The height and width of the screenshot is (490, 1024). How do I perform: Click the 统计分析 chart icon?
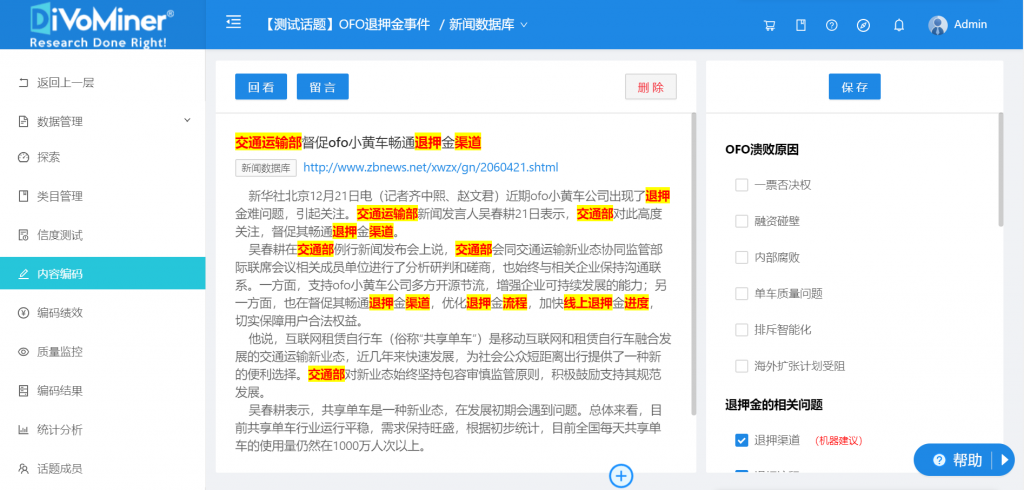[x=24, y=430]
